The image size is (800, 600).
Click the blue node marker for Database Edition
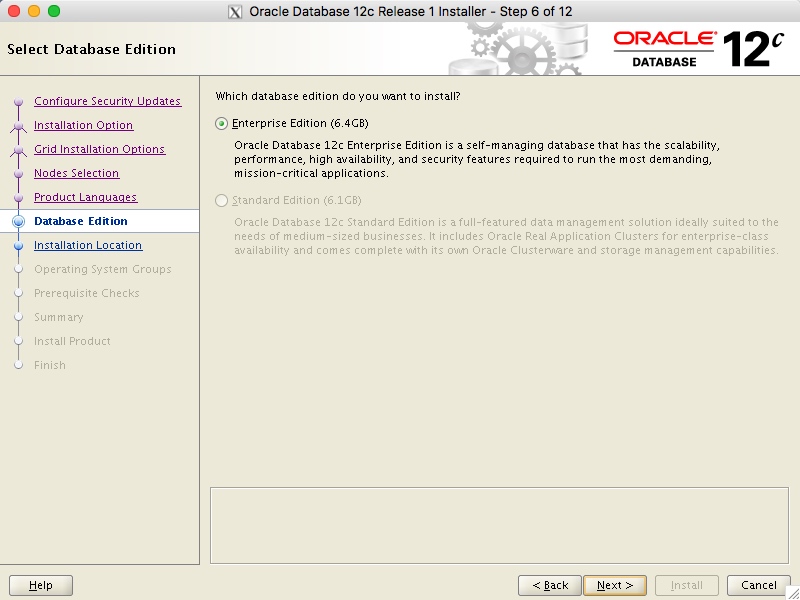click(x=20, y=221)
